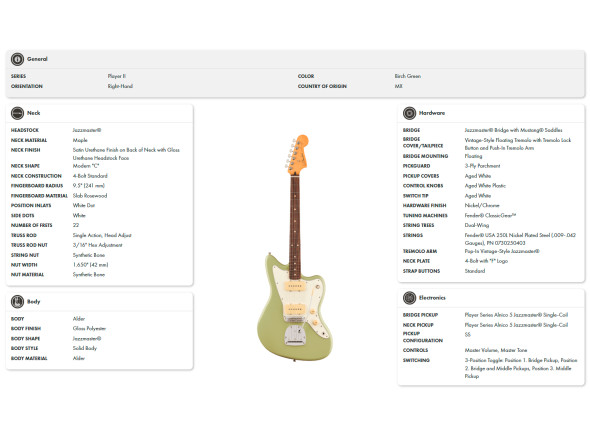The width and height of the screenshot is (590, 434).
Task: Click the STRAP BUTTONS value 'Standard'
Action: [x=475, y=271]
